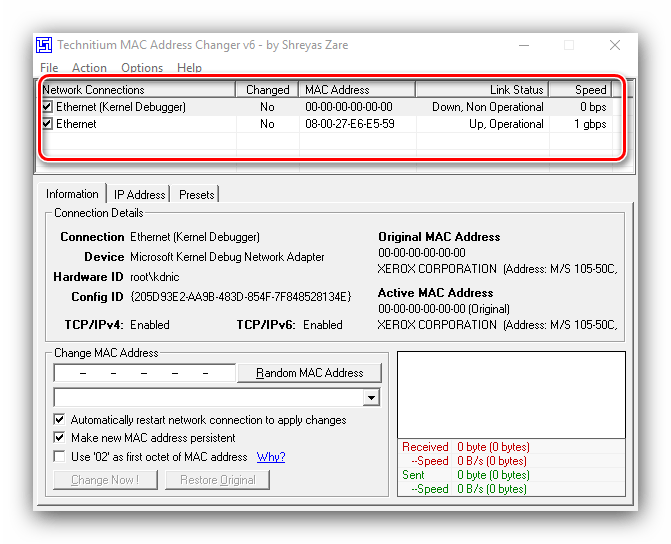
Task: Sort by the MAC Address column header
Action: point(357,90)
